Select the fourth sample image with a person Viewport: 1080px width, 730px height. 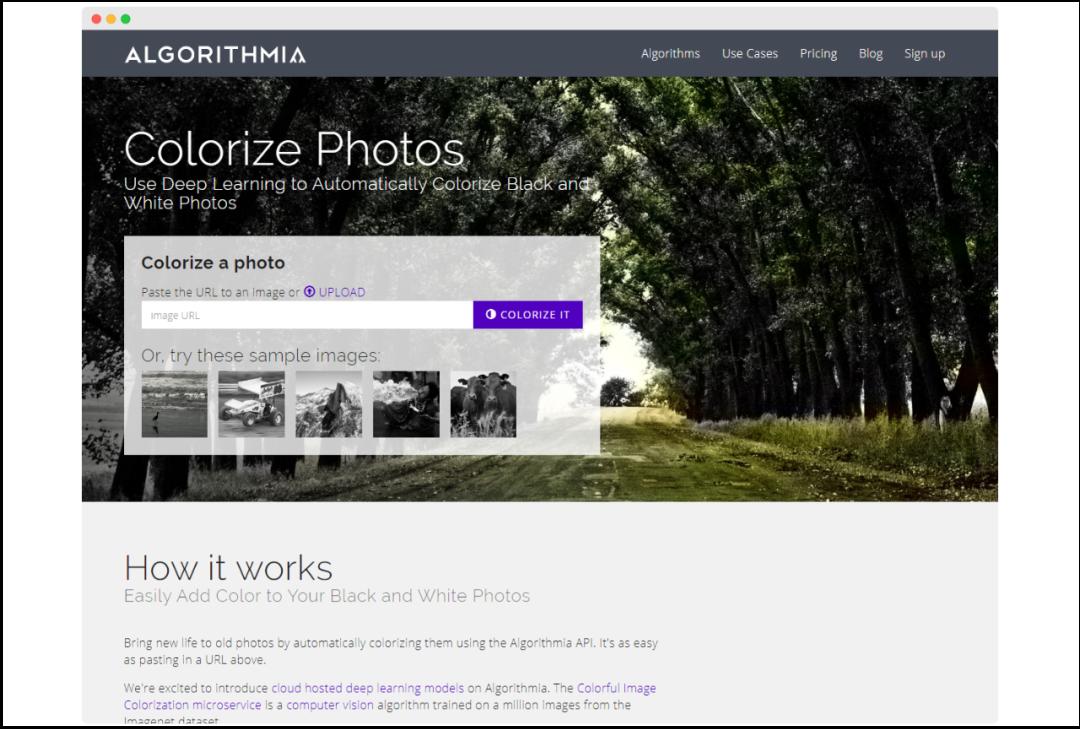[x=406, y=404]
